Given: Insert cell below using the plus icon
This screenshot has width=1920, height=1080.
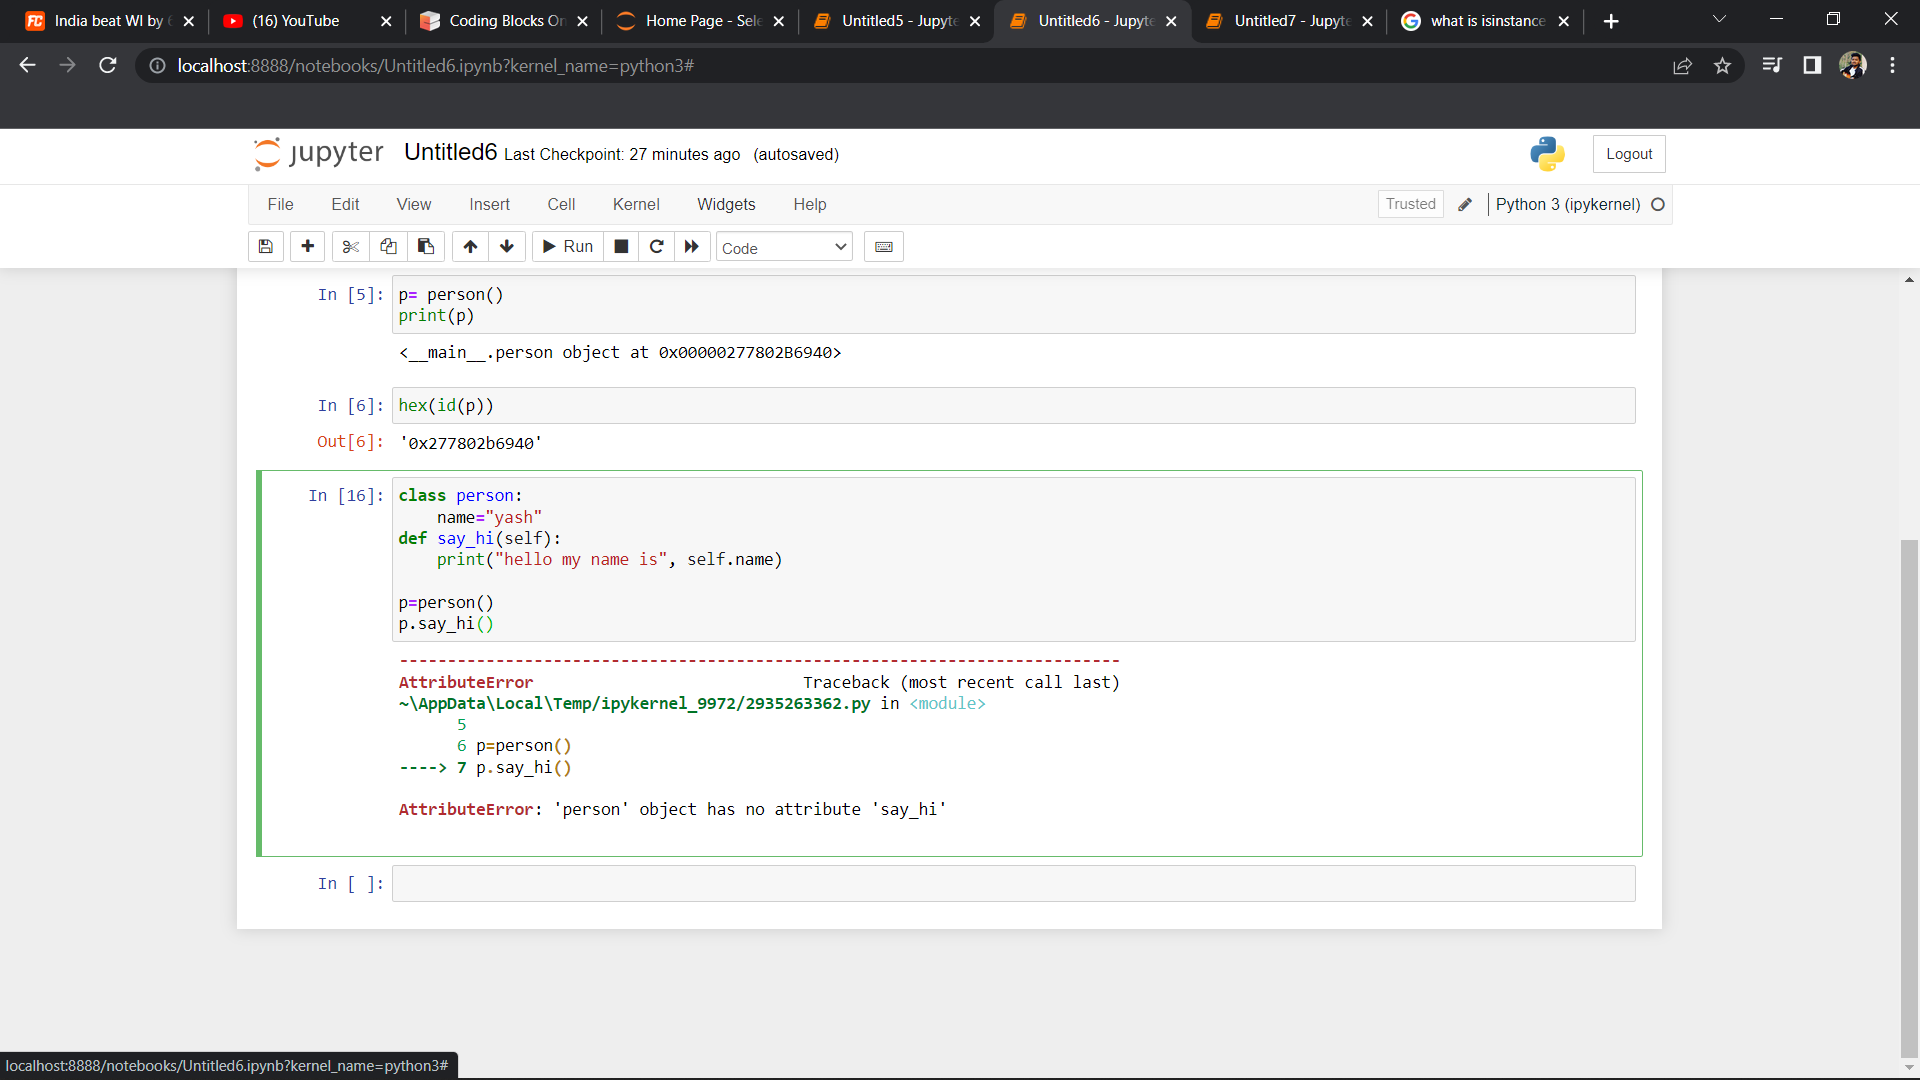Looking at the screenshot, I should point(307,247).
